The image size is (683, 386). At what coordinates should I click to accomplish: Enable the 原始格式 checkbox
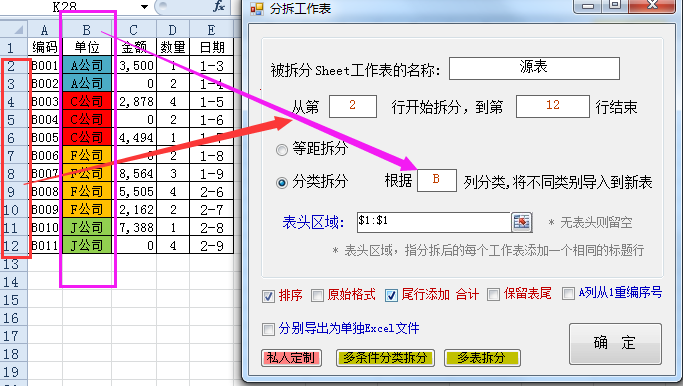point(317,295)
